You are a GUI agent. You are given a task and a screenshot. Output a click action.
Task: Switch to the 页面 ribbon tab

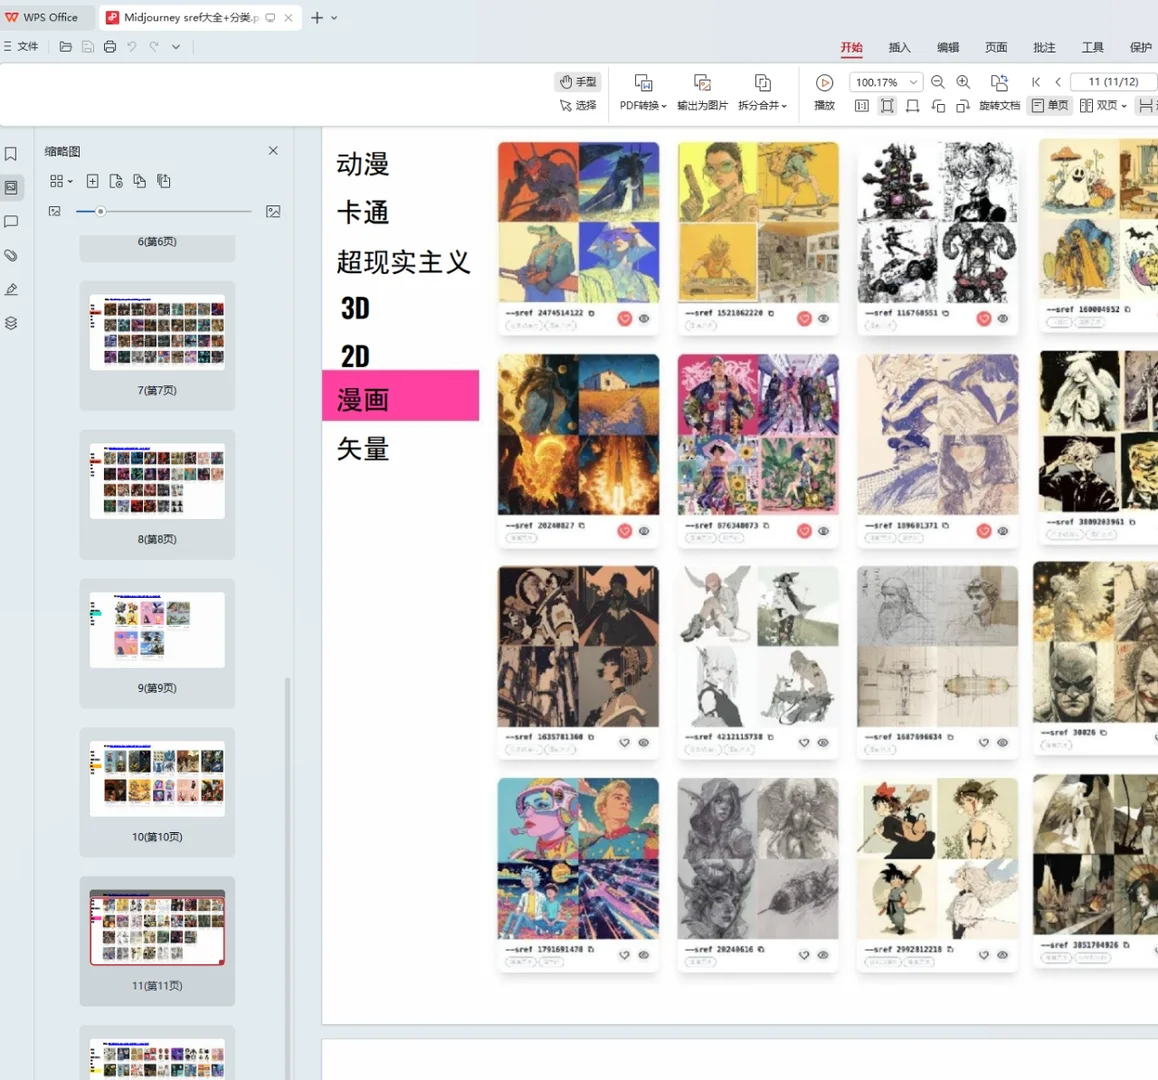[996, 47]
